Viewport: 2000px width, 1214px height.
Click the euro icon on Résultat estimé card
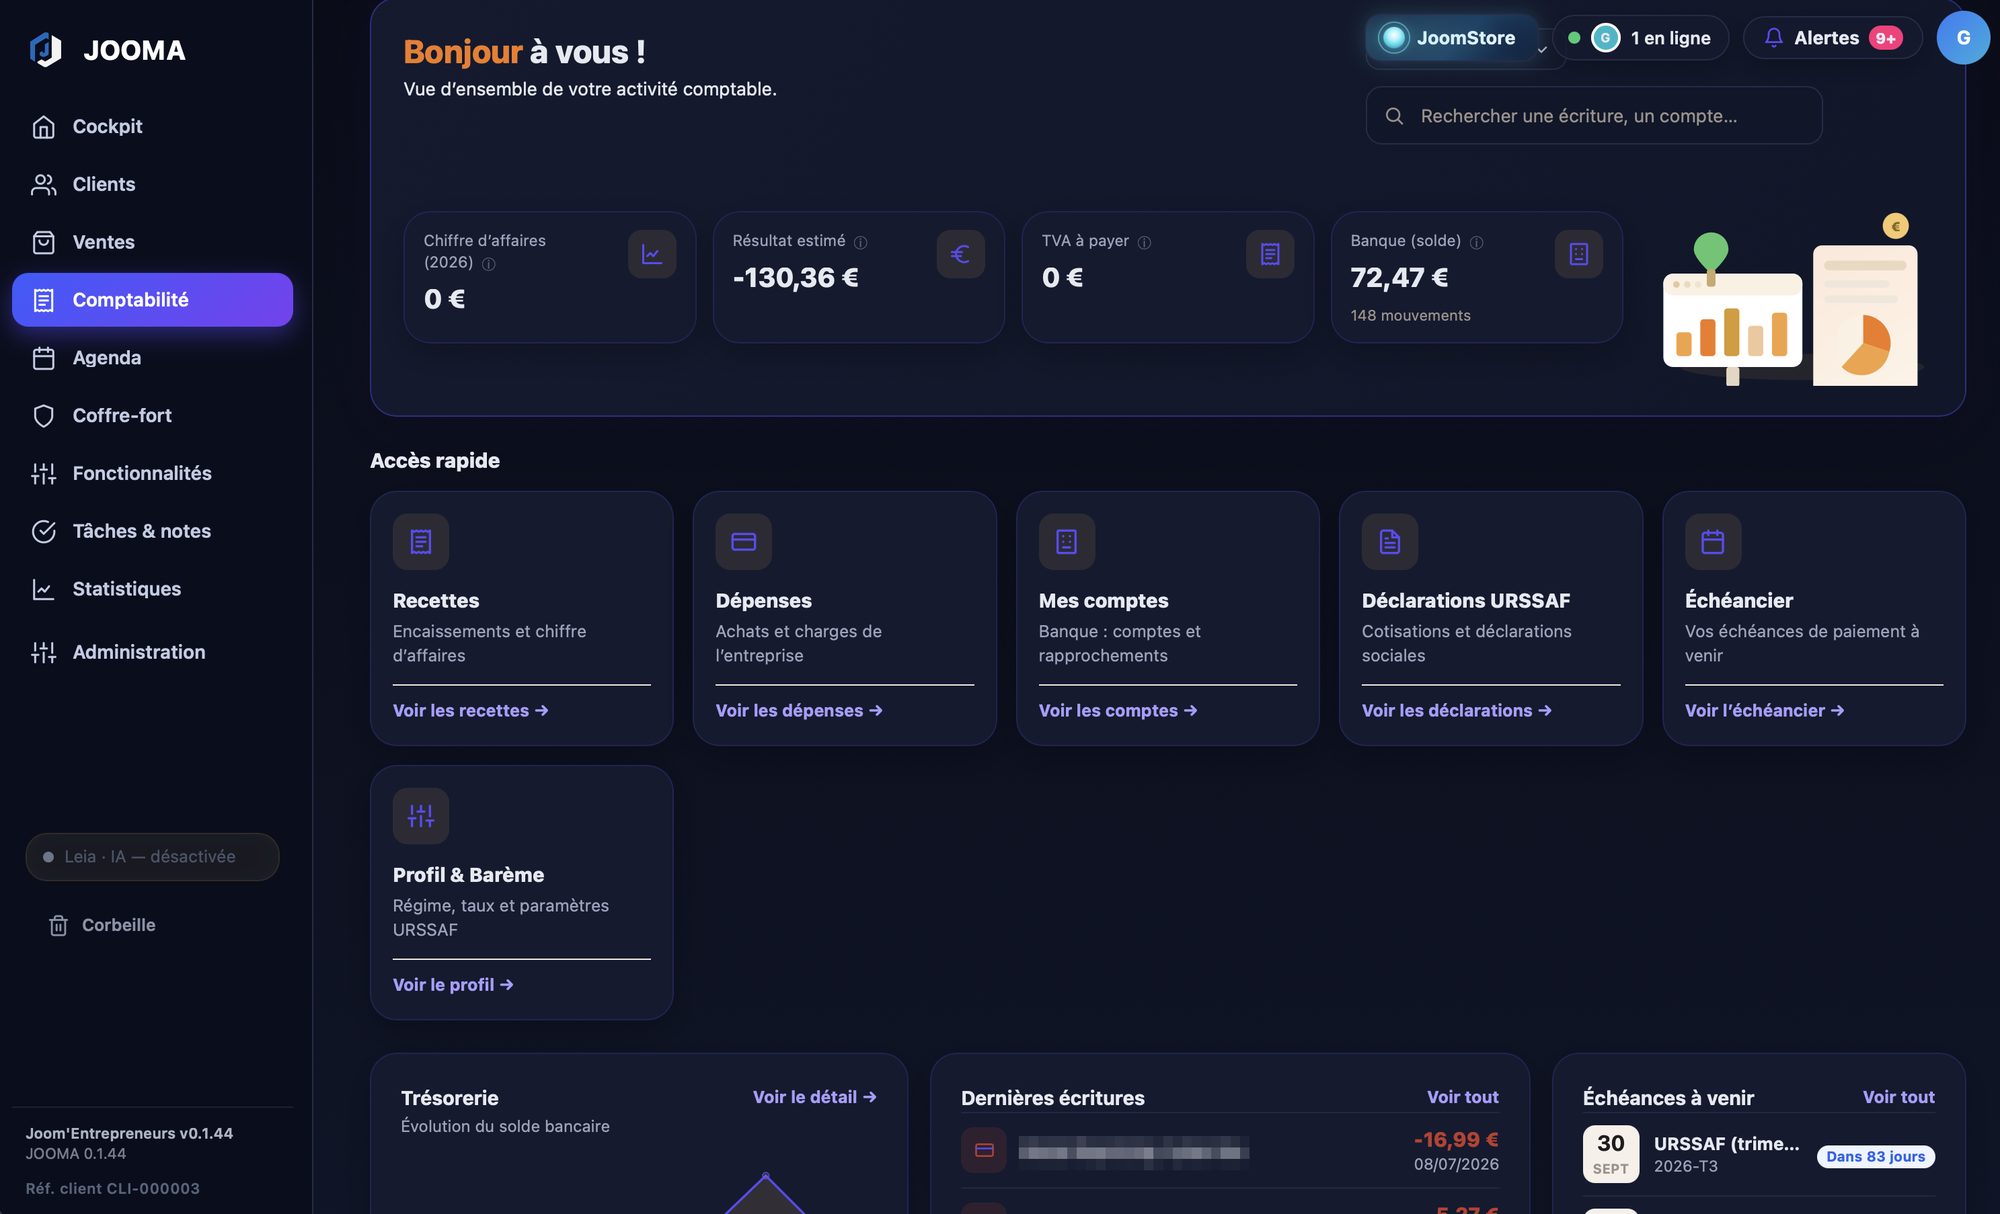tap(960, 254)
